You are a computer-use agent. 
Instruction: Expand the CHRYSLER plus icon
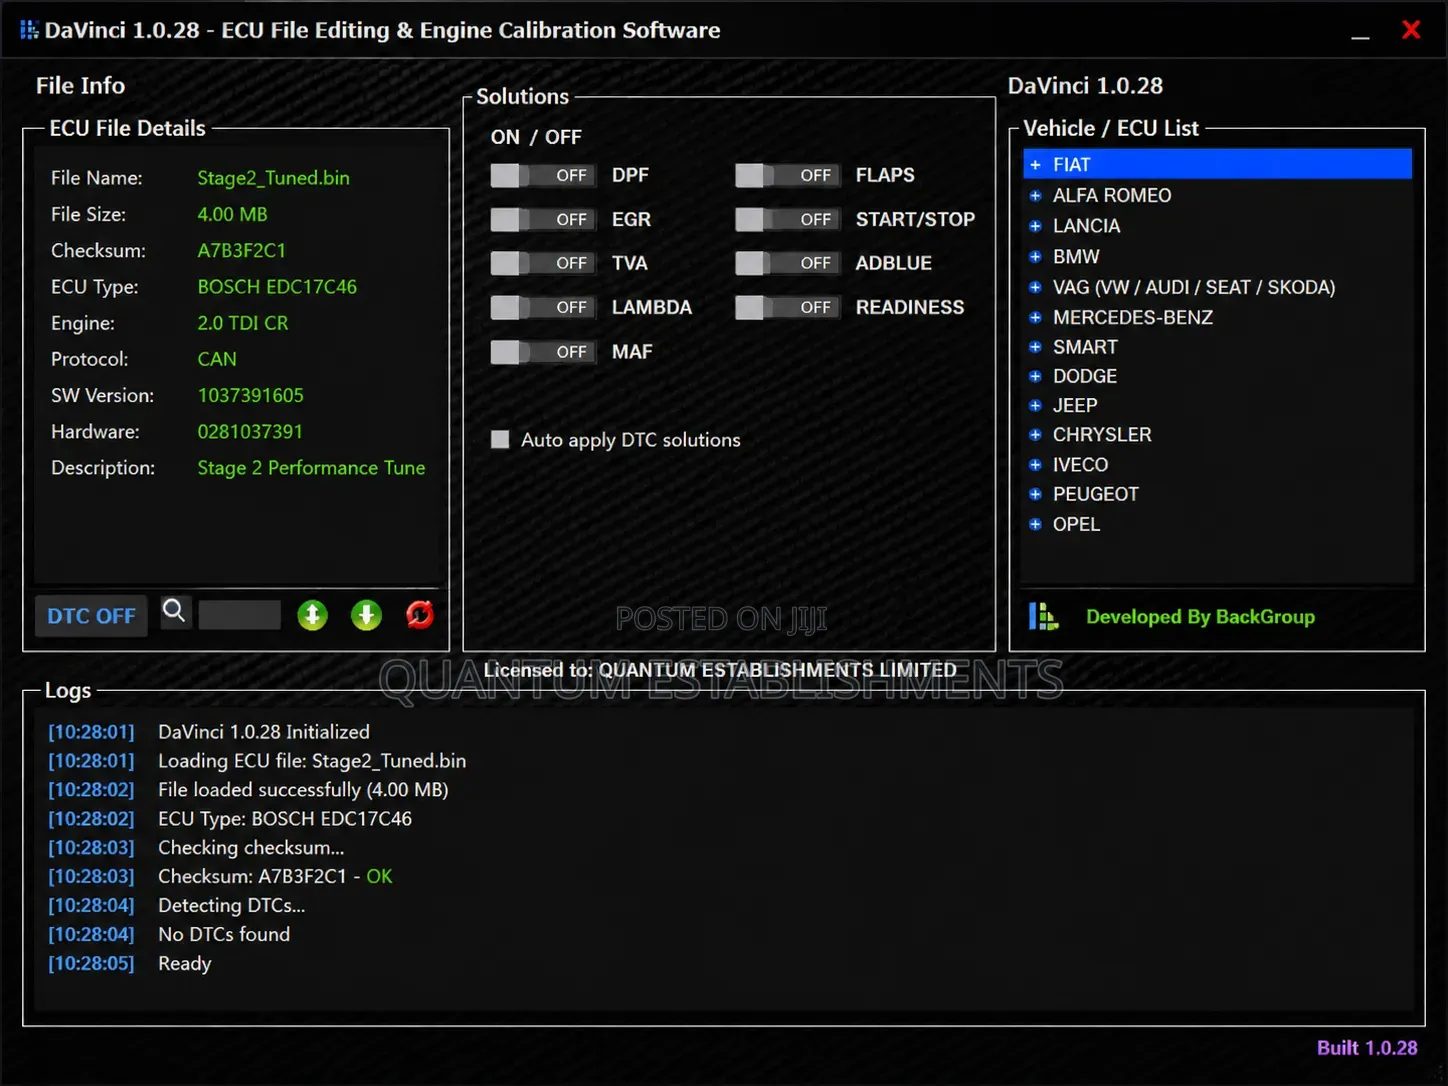pos(1036,435)
